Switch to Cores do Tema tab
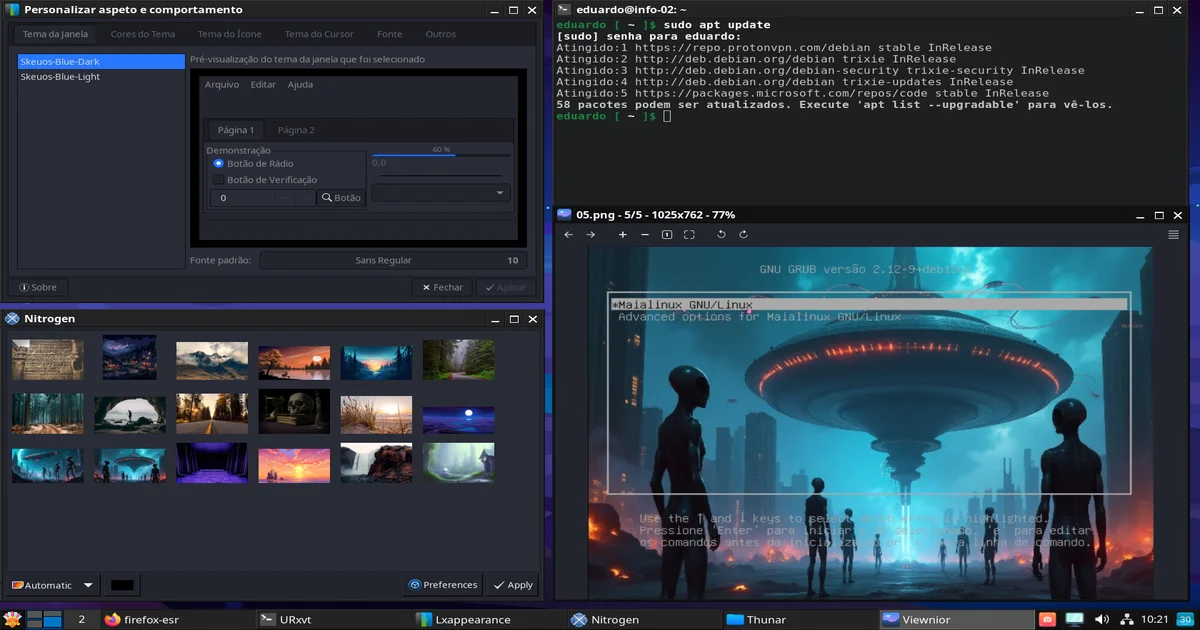 [x=142, y=34]
